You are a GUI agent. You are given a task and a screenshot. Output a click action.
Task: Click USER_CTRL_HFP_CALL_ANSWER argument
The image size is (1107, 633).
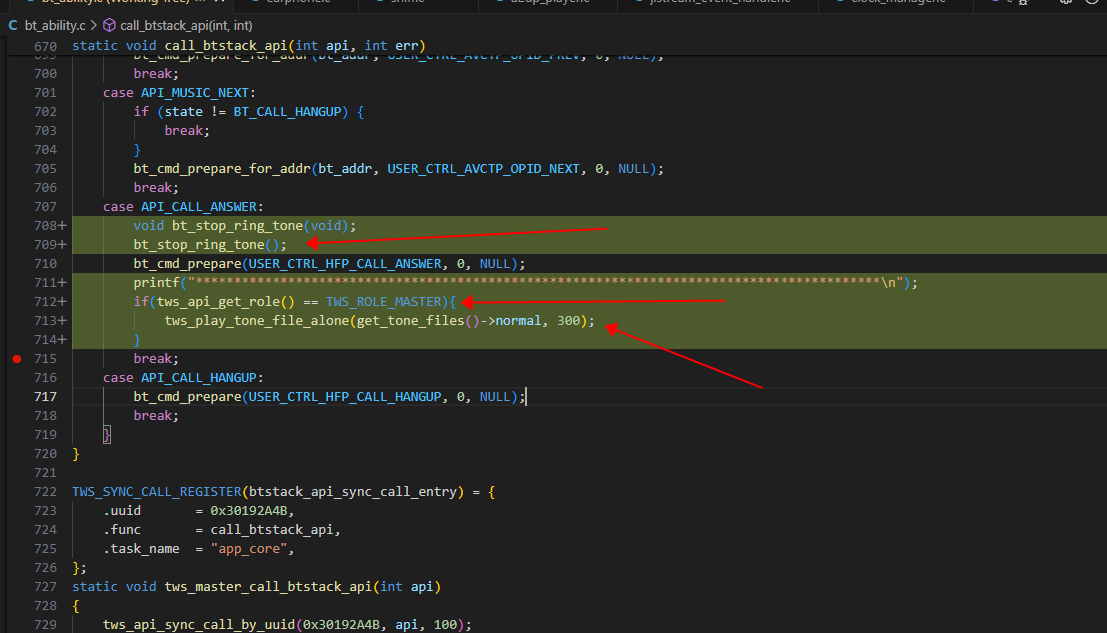345,264
